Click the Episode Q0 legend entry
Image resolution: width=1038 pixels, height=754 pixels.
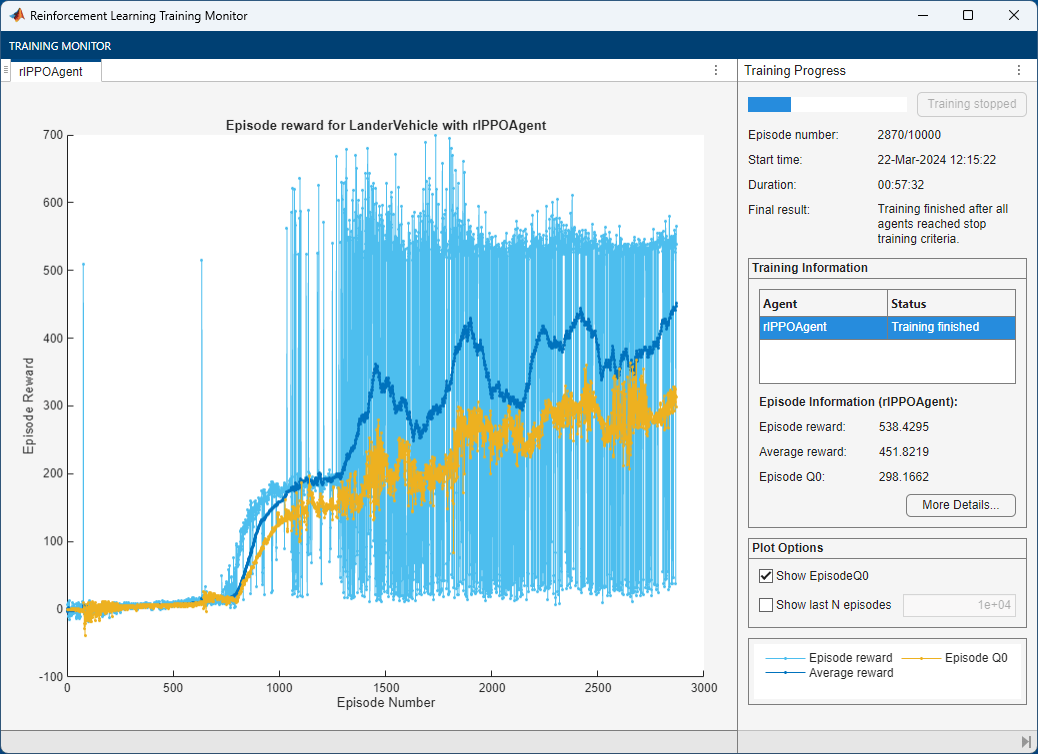(x=955, y=658)
